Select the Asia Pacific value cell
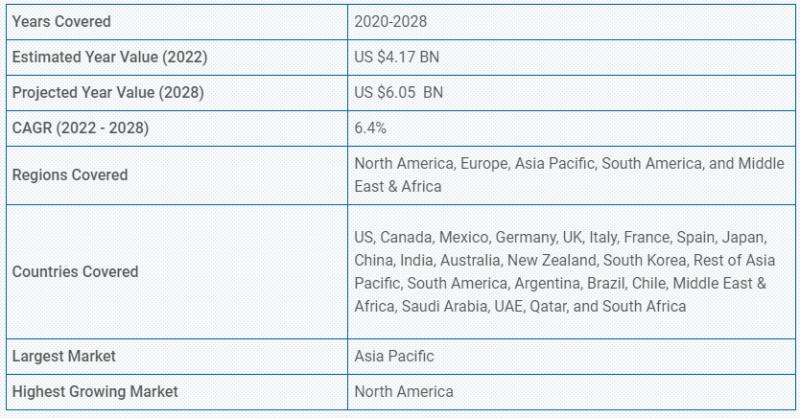The image size is (800, 418). [x=571, y=356]
